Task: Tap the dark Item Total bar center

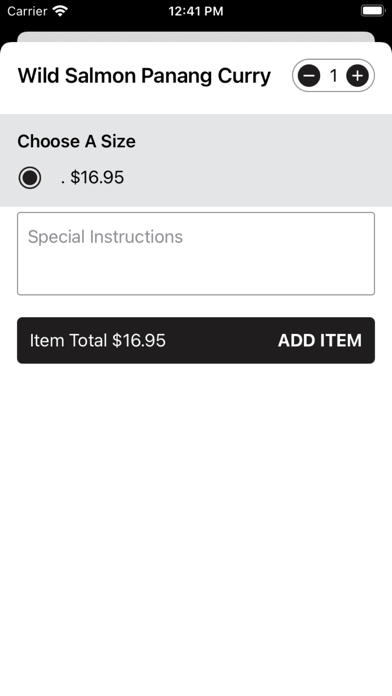Action: pyautogui.click(x=196, y=340)
